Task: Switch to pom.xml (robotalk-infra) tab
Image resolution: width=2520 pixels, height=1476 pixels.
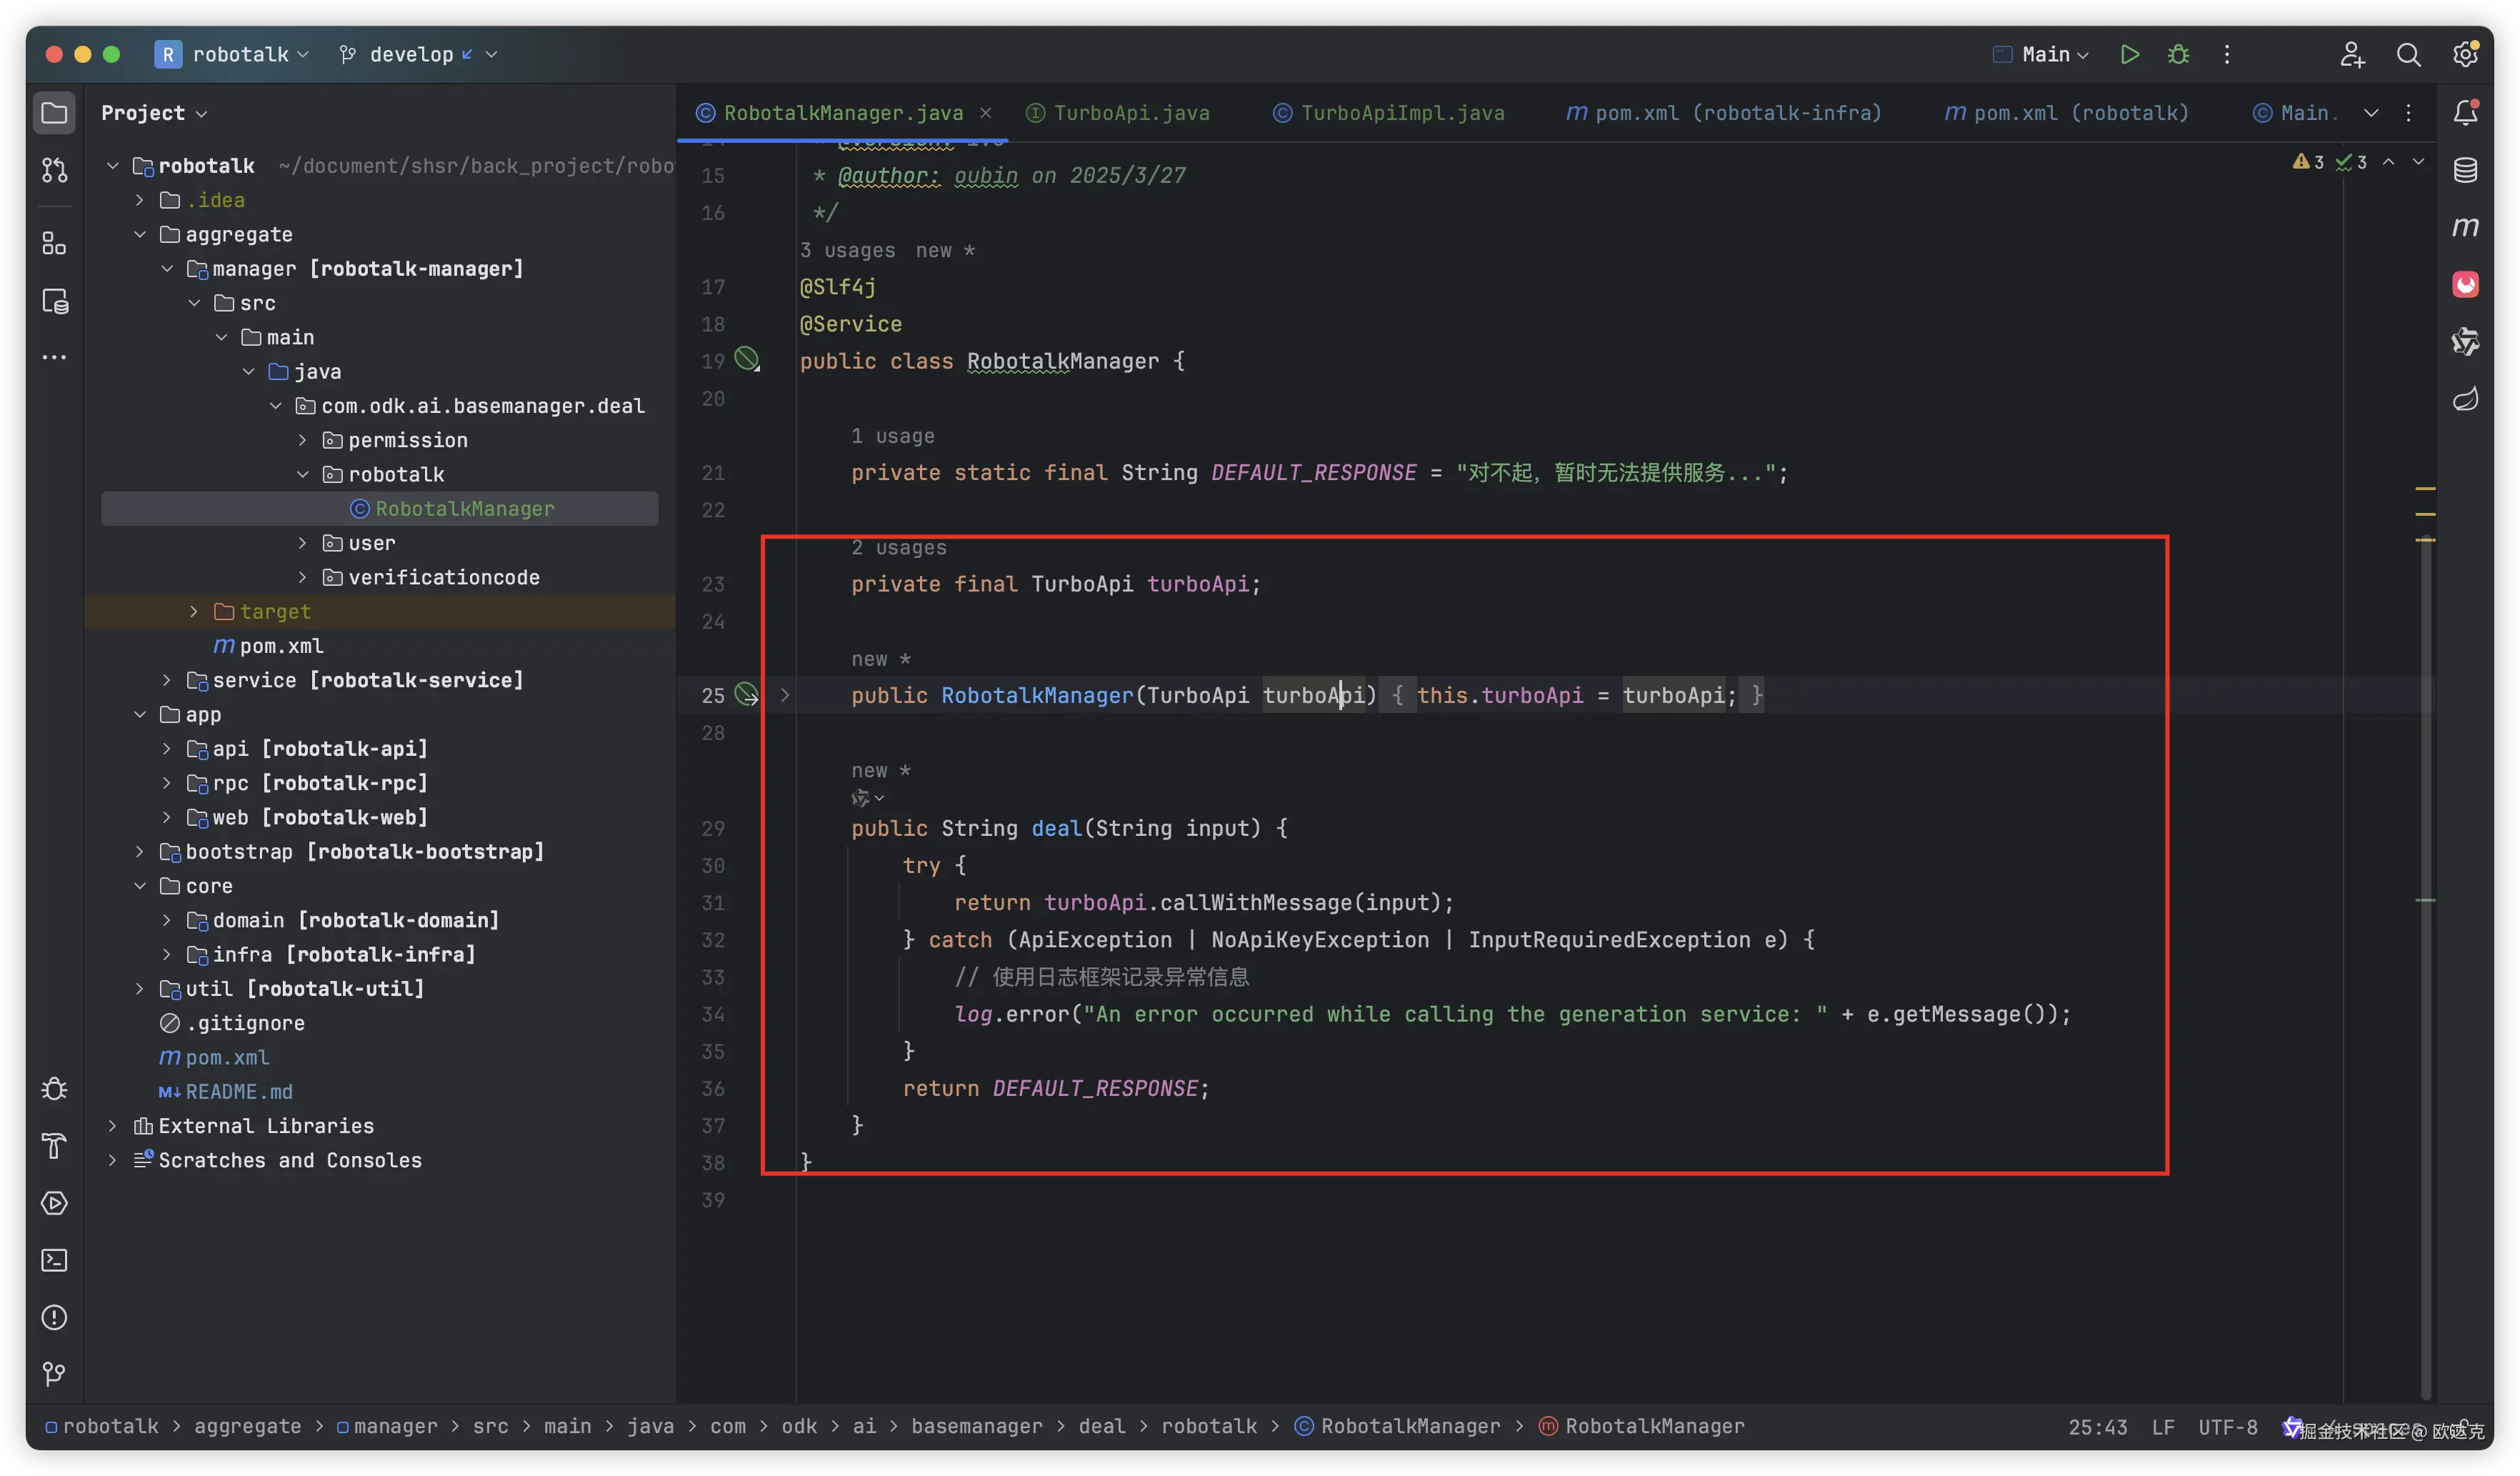Action: point(1736,113)
